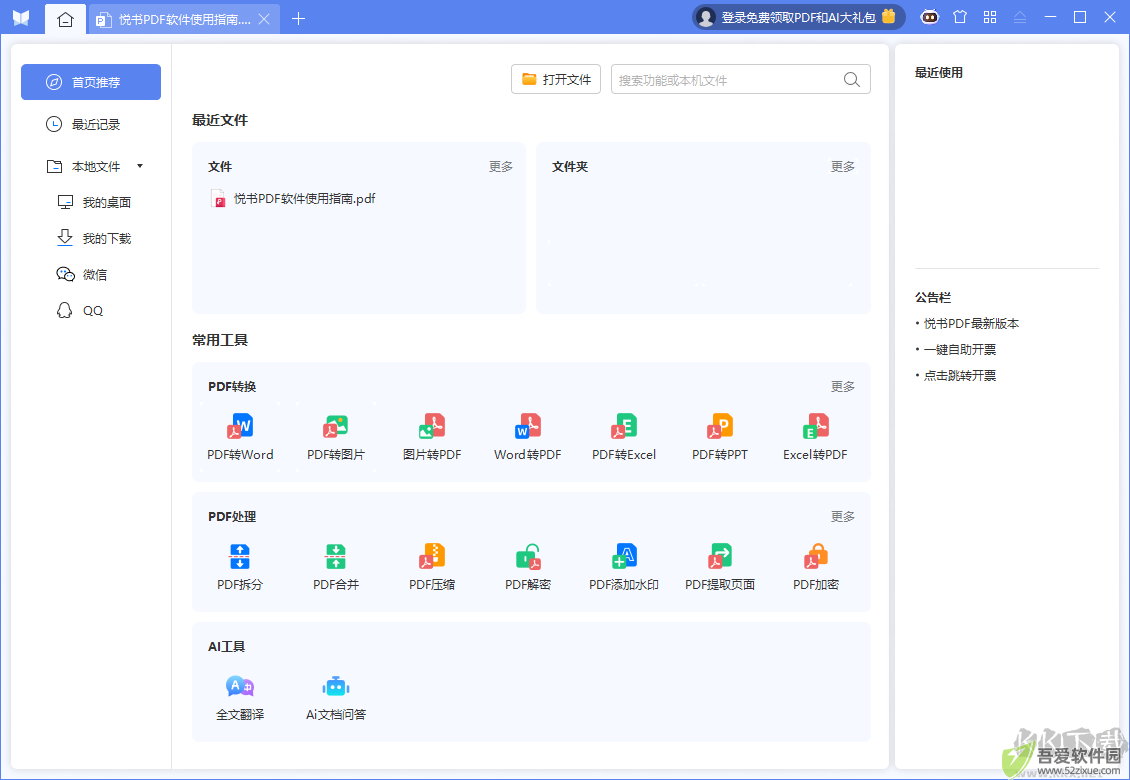Image resolution: width=1130 pixels, height=780 pixels.
Task: Click 更多 in the 文件夹 panel
Action: 842,167
